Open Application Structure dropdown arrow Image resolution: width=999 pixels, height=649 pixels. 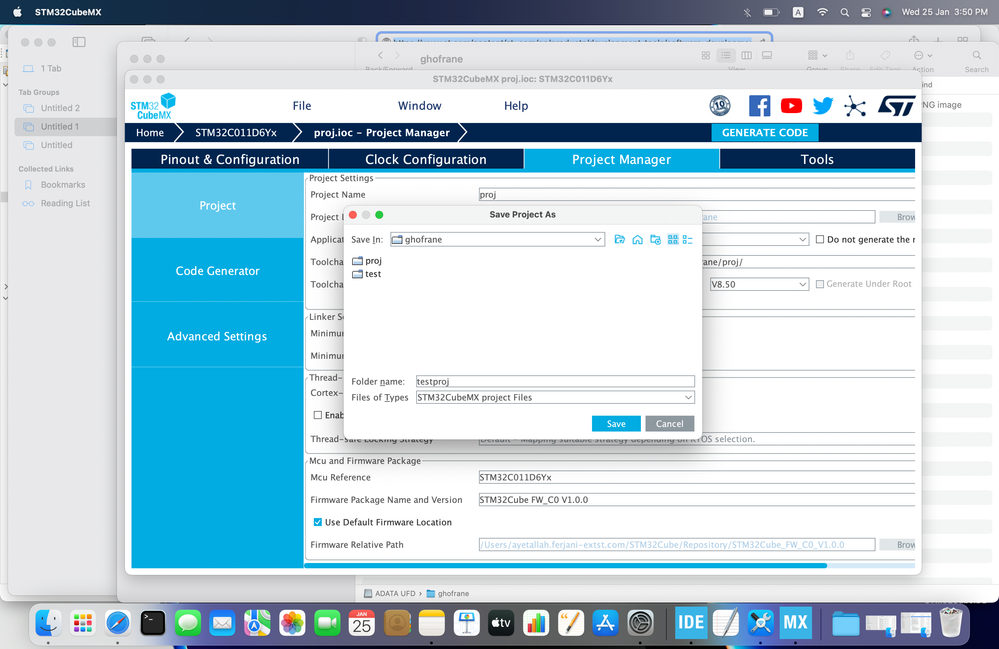(x=802, y=239)
